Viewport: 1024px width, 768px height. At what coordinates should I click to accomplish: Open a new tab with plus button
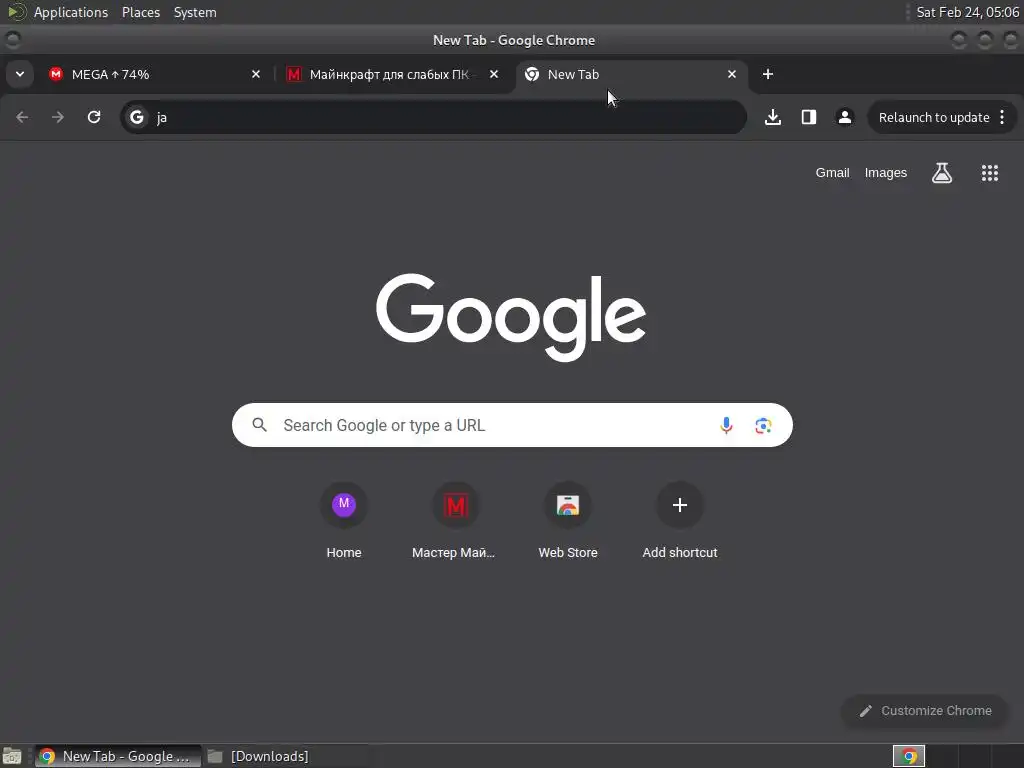click(x=768, y=74)
